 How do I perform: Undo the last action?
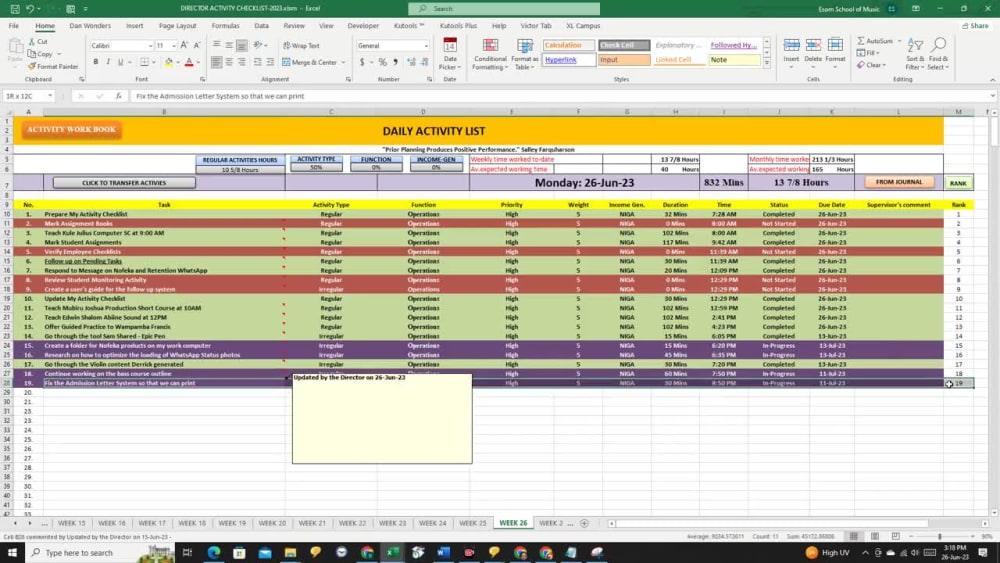click(x=29, y=9)
